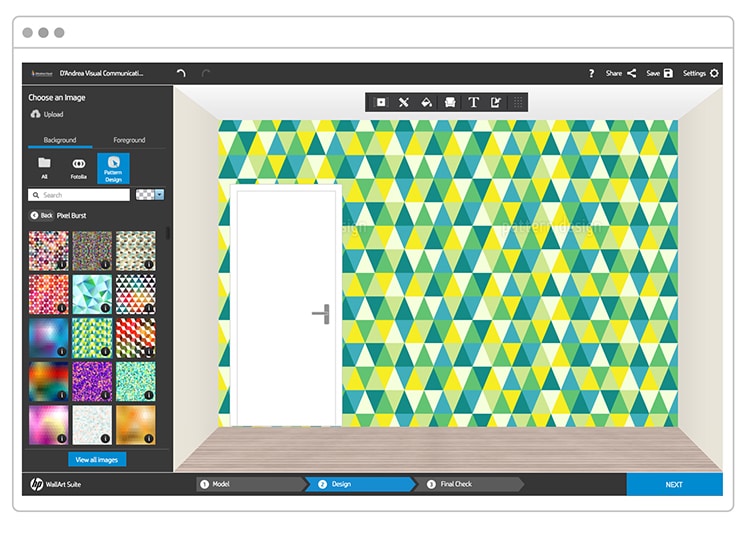Go to step 2 Design
This screenshot has height=536, width=750.
360,484
